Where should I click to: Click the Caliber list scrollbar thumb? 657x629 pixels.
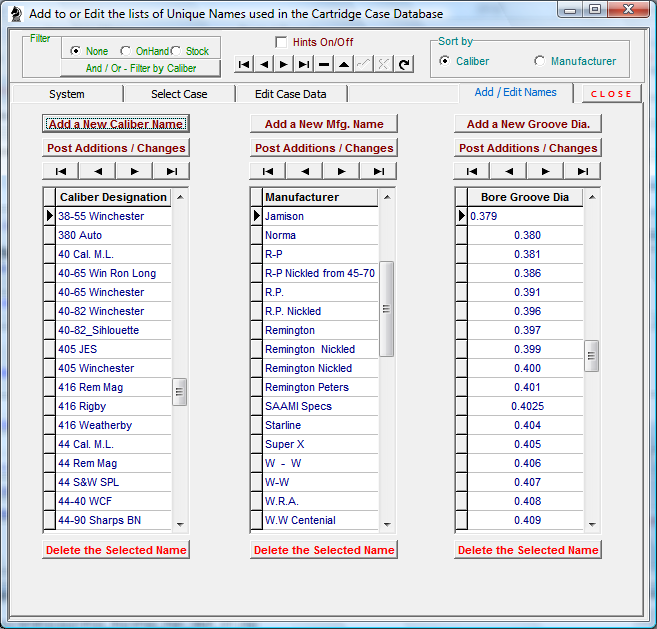click(x=180, y=392)
